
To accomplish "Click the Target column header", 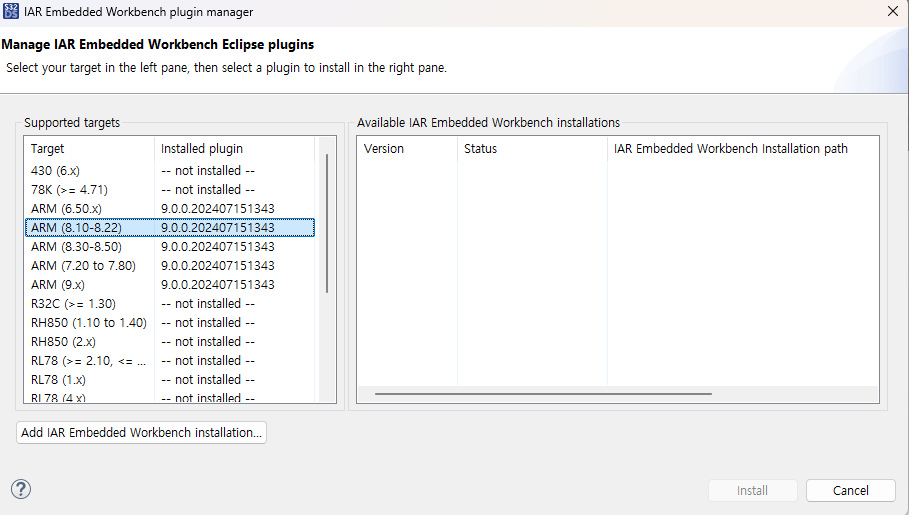I will [89, 148].
